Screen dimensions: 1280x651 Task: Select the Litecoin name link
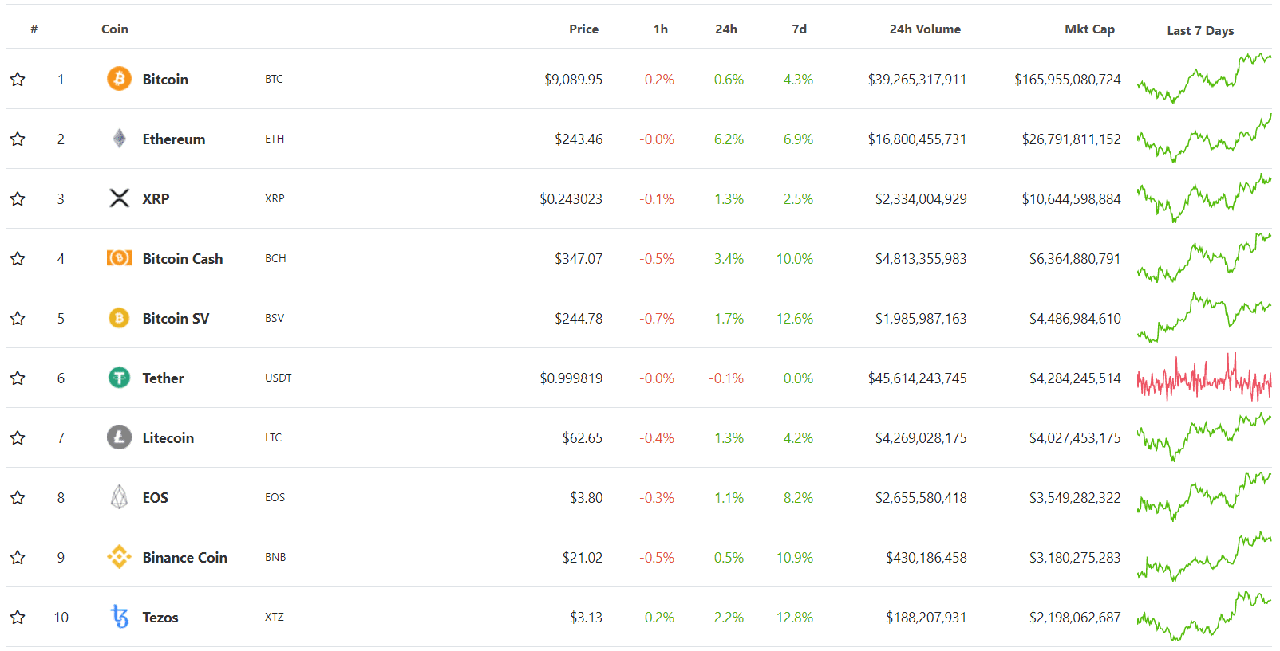[168, 438]
